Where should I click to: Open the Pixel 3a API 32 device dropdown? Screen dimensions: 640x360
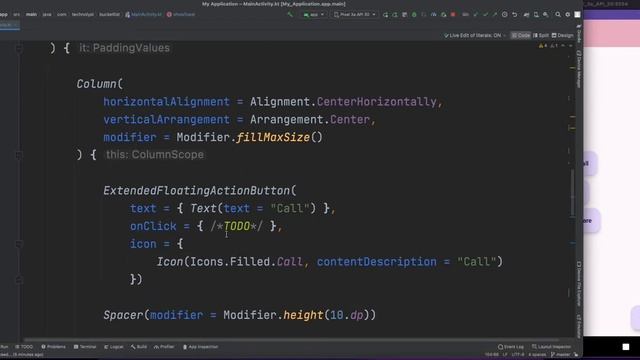coord(355,15)
